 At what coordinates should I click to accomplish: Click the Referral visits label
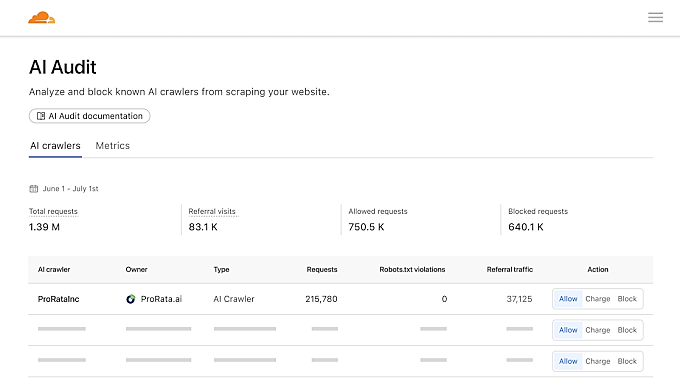[x=212, y=211]
